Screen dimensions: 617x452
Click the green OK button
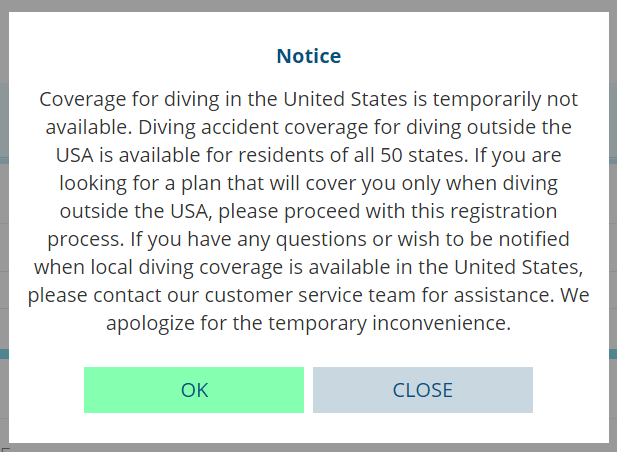pos(193,390)
